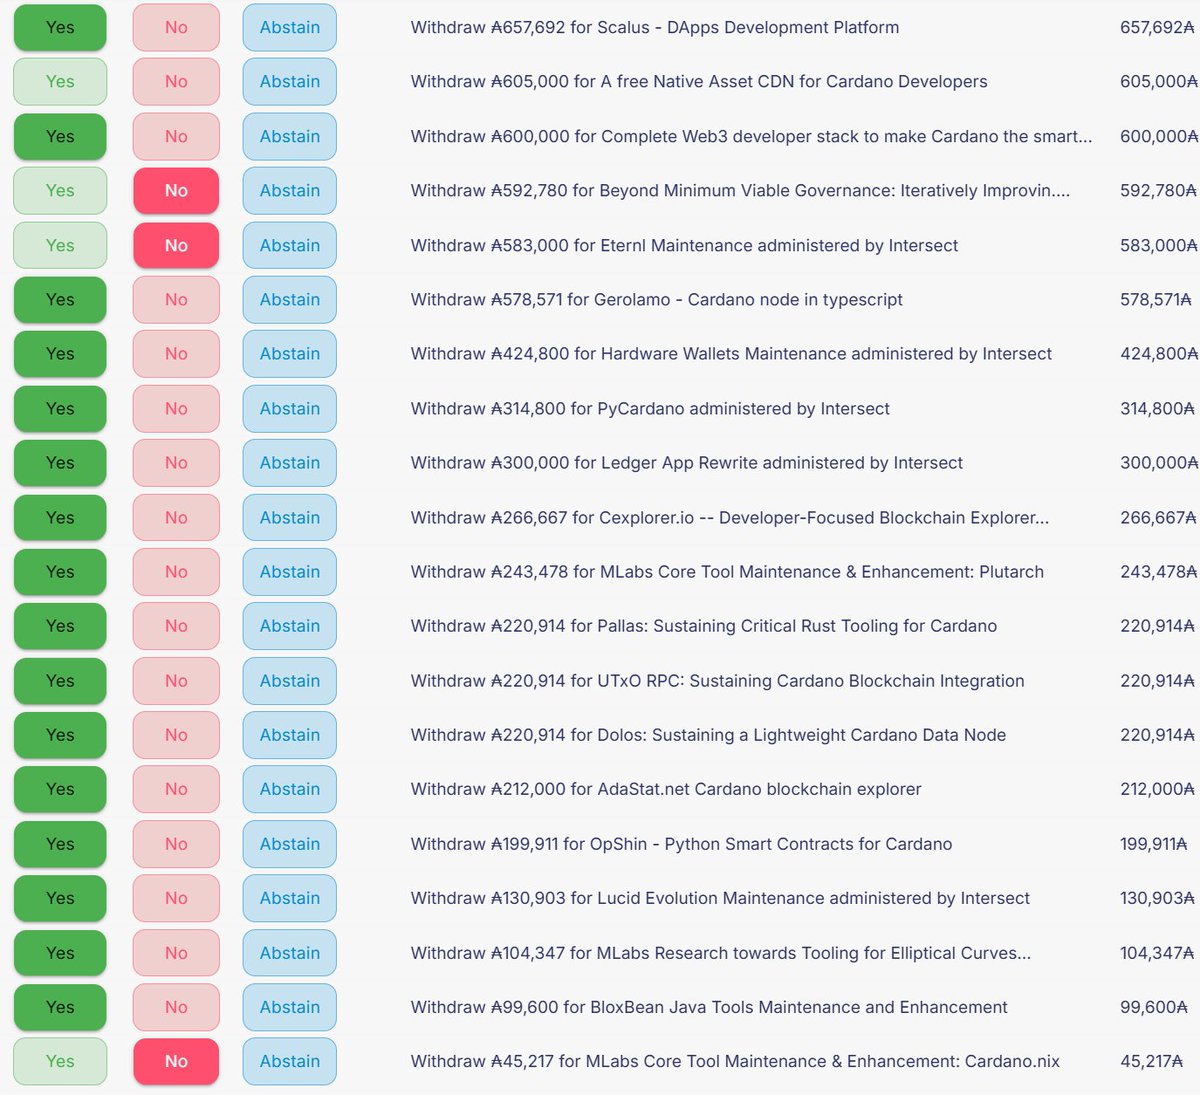Abstain on free Native Asset CDN proposal
1200x1095 pixels.
290,82
